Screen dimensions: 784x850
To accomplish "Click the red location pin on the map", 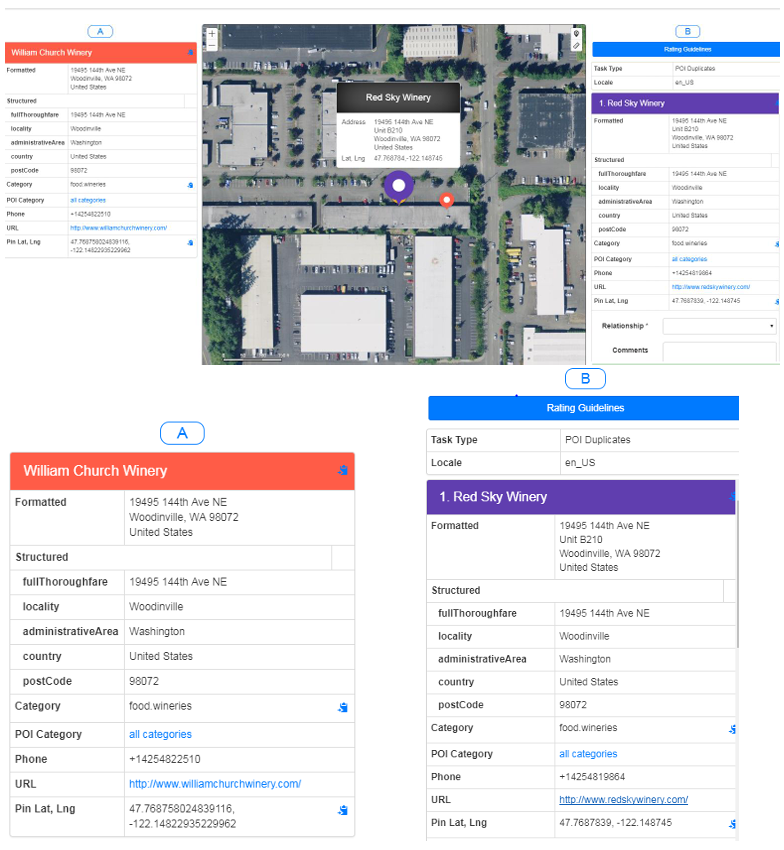I will [x=446, y=201].
